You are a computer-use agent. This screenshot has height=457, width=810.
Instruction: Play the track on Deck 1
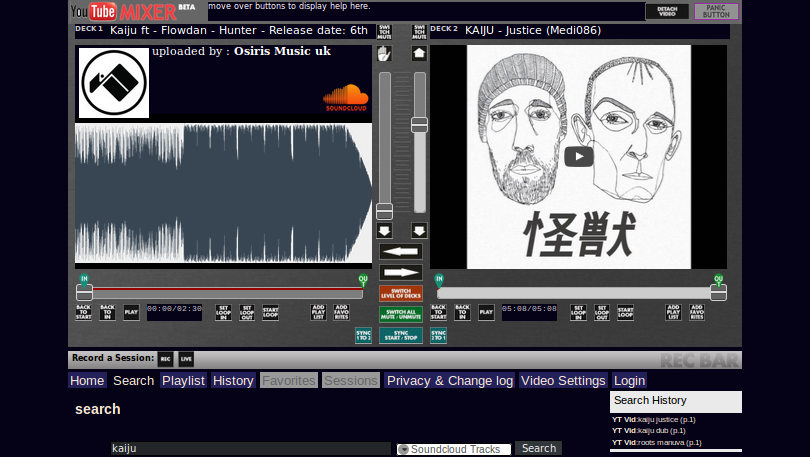click(131, 312)
